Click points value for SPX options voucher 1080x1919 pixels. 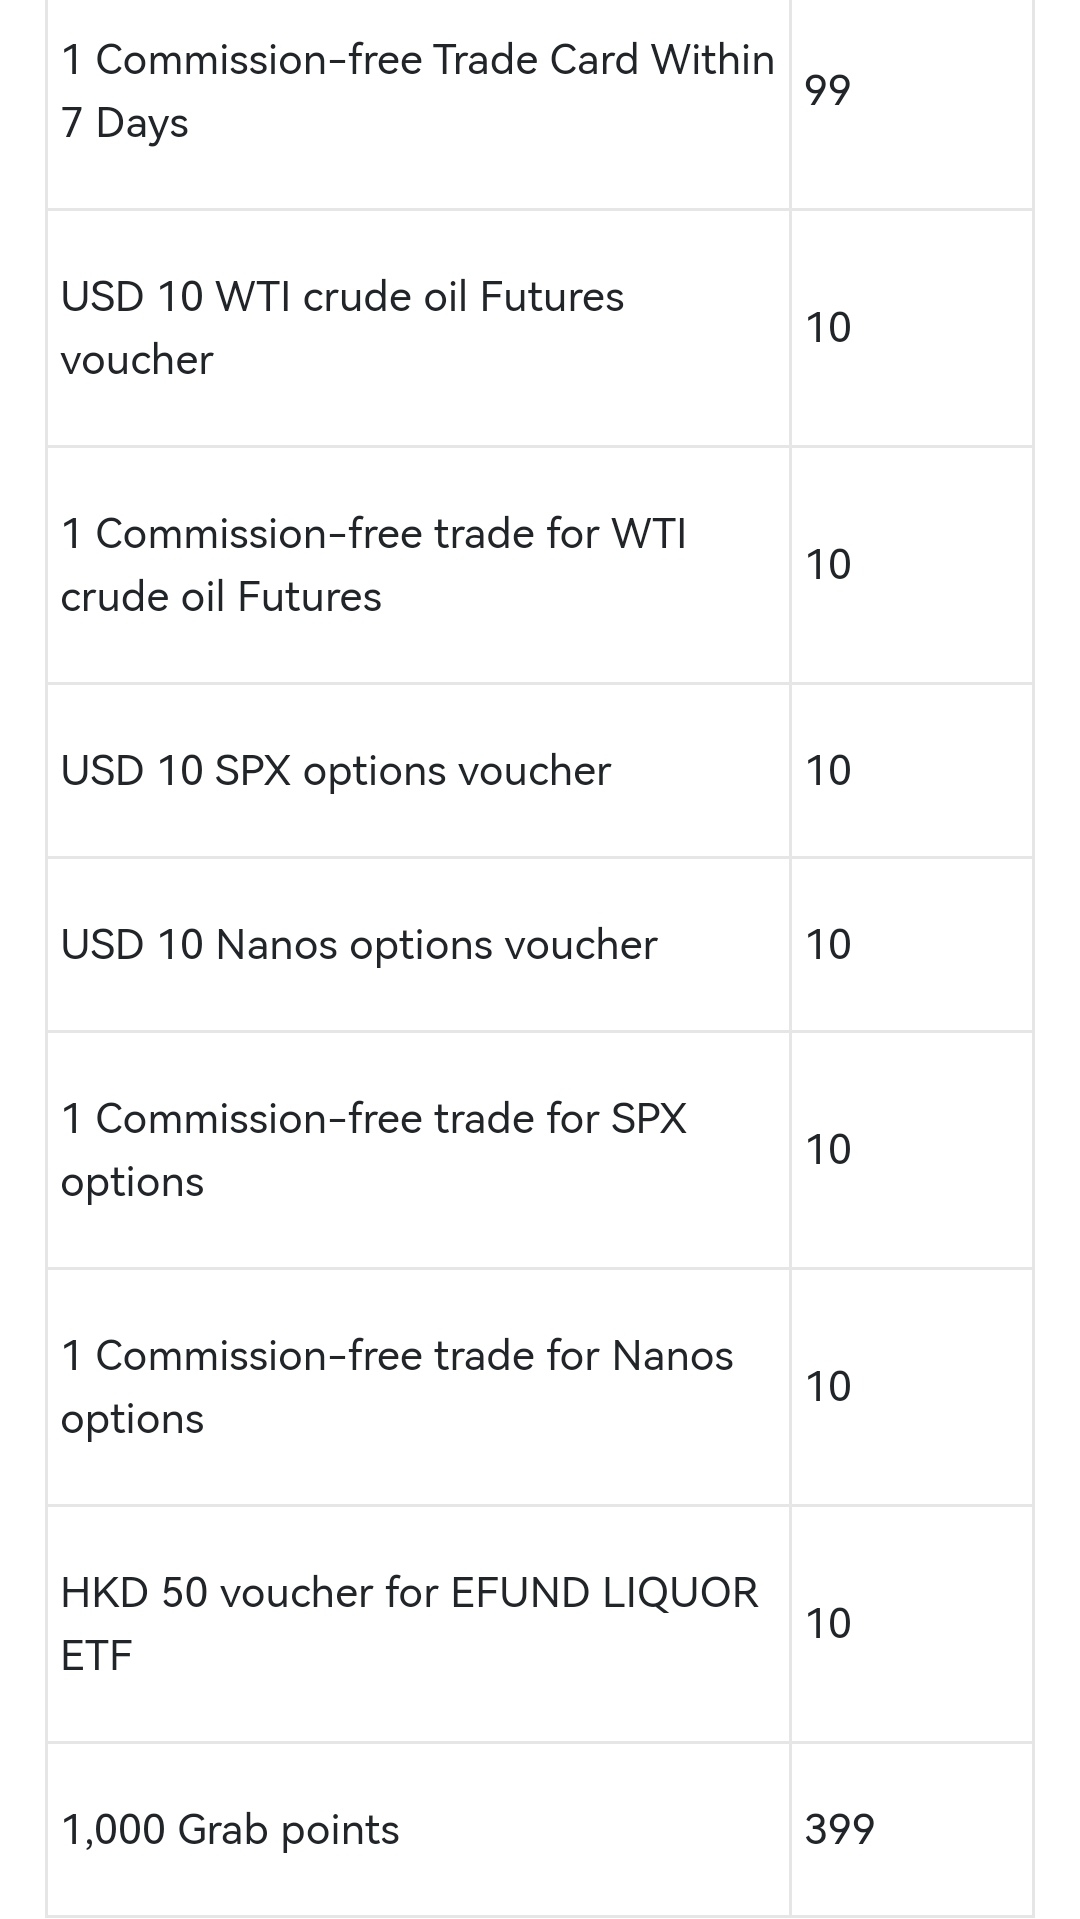pyautogui.click(x=828, y=771)
